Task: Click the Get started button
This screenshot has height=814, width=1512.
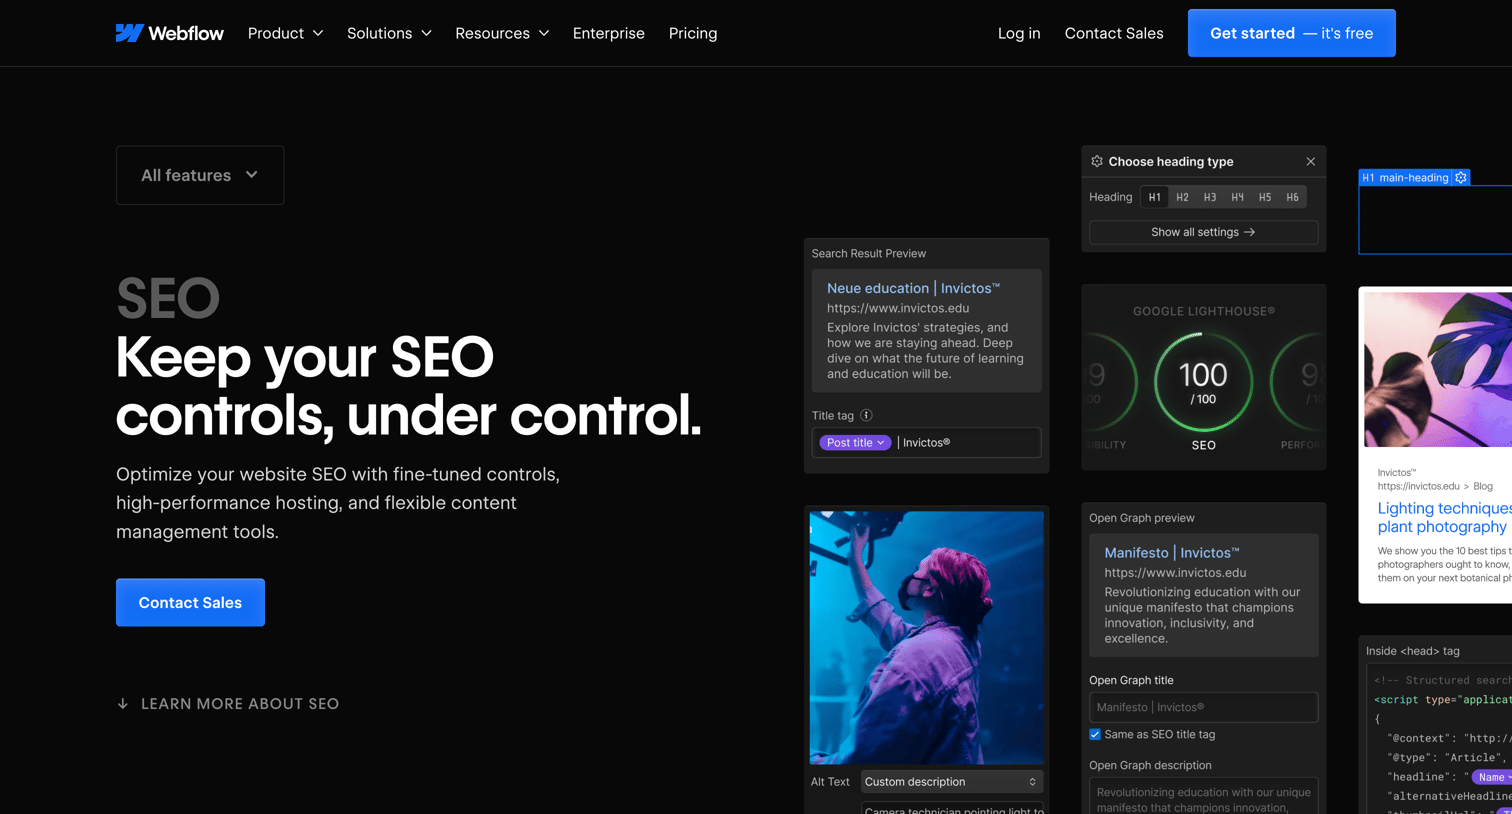Action: [x=1291, y=33]
